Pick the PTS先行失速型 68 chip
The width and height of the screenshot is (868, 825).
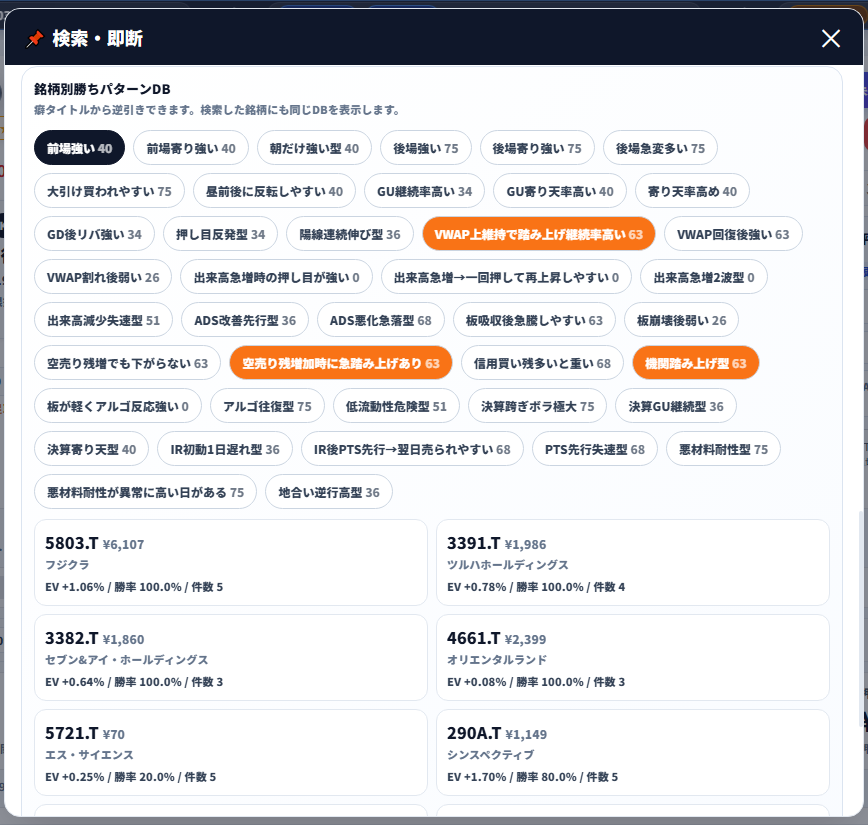coord(595,448)
